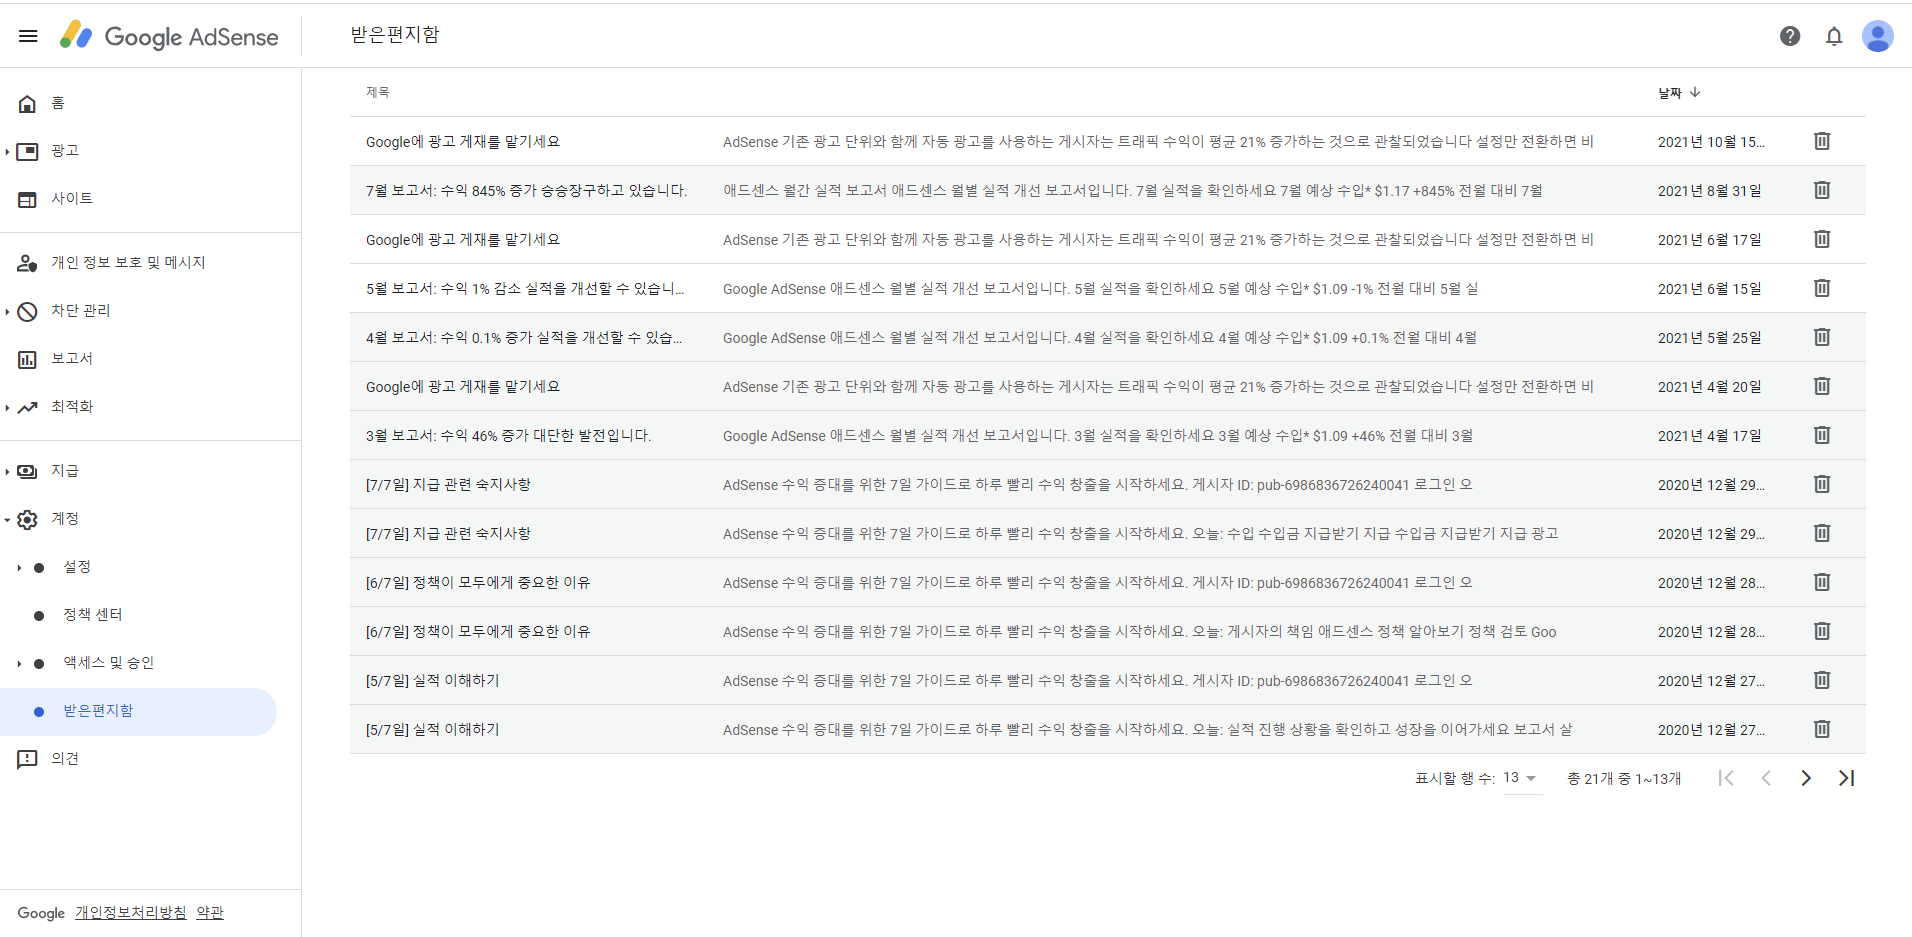This screenshot has height=937, width=1912.
Task: Delete the 2021년 4월 20일 message
Action: [1822, 386]
